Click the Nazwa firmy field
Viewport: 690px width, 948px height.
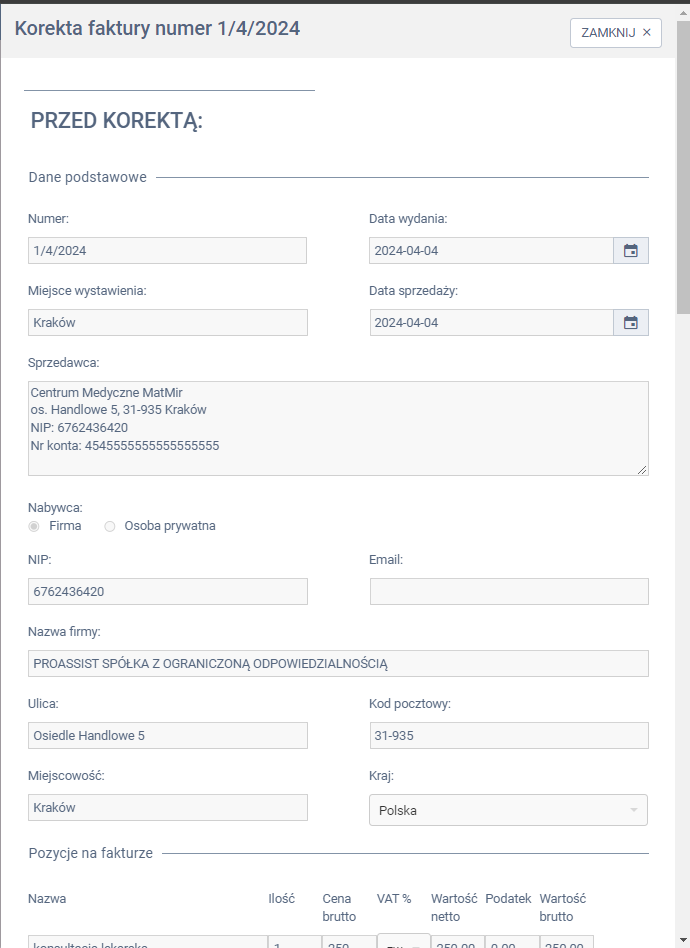338,664
